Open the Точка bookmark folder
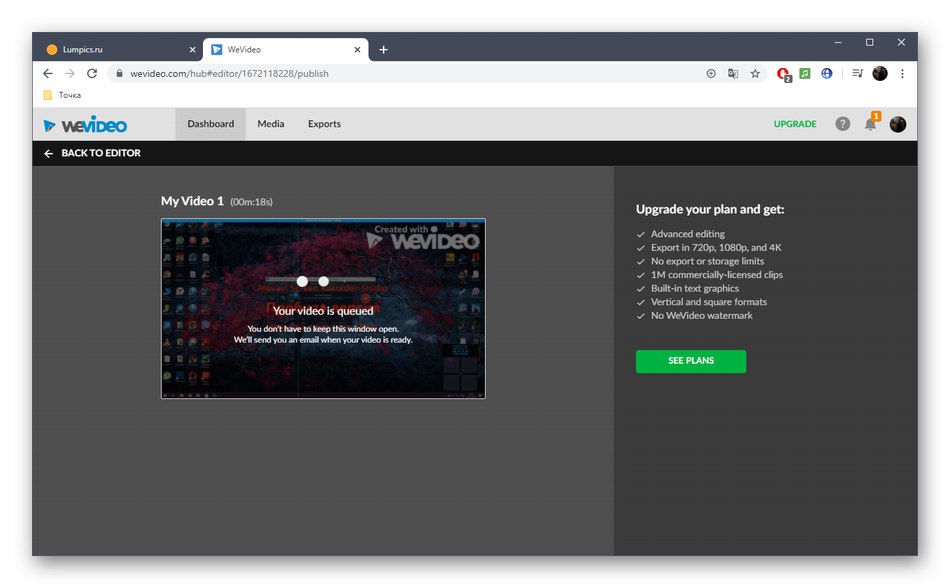Viewport: 950px width, 588px height. 62,95
